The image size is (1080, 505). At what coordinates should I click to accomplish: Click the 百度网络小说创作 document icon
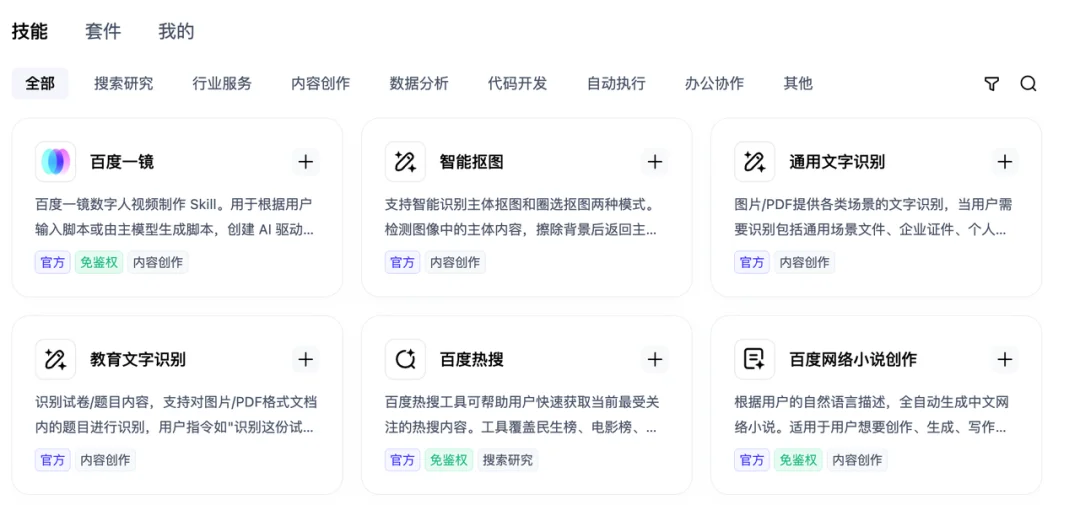[x=755, y=360]
